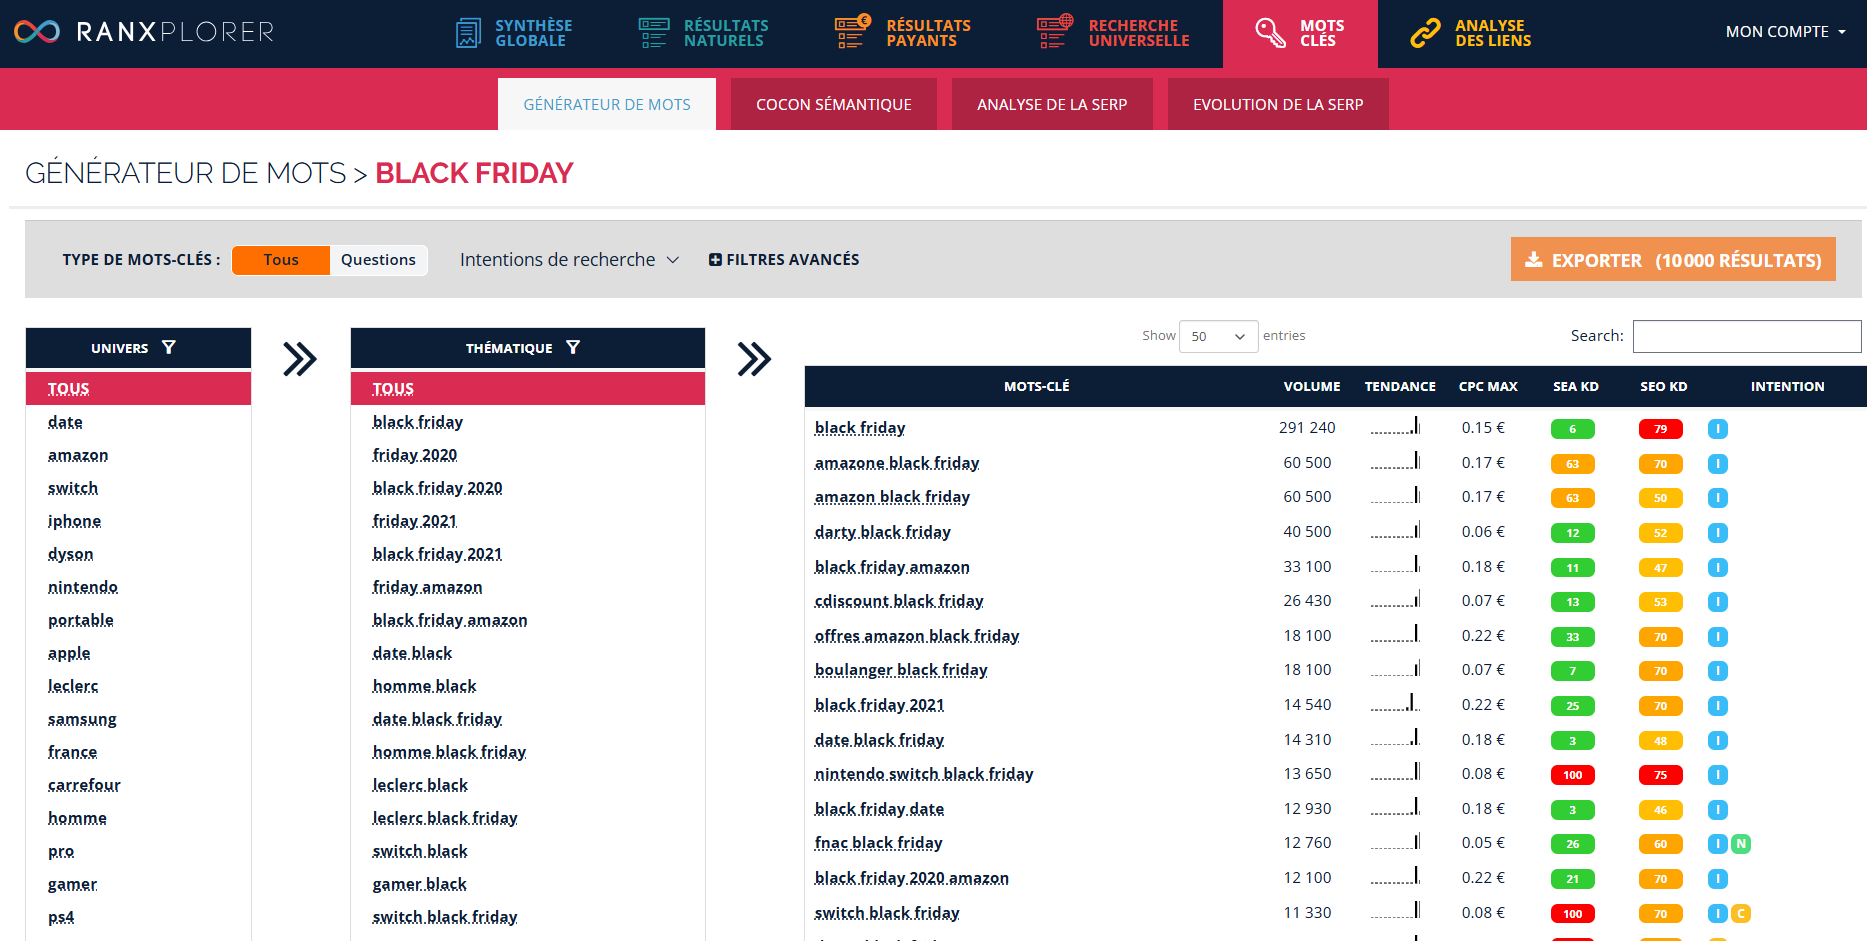Sort table by Mots-clé column
This screenshot has width=1867, height=941.
1037,386
